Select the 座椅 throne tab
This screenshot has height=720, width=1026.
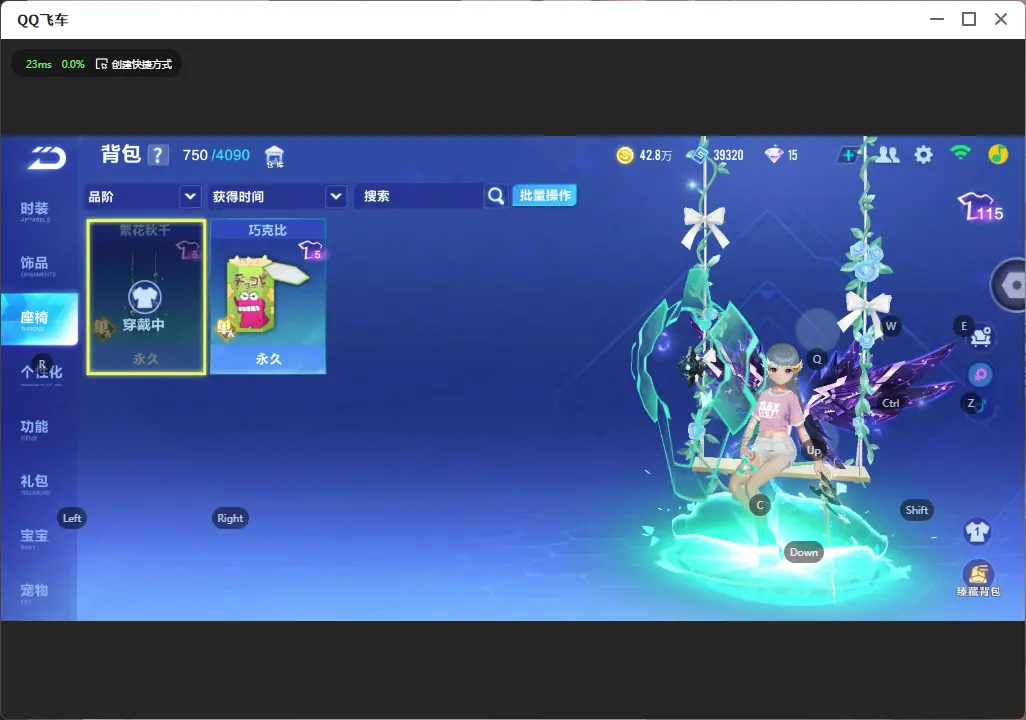tap(39, 319)
